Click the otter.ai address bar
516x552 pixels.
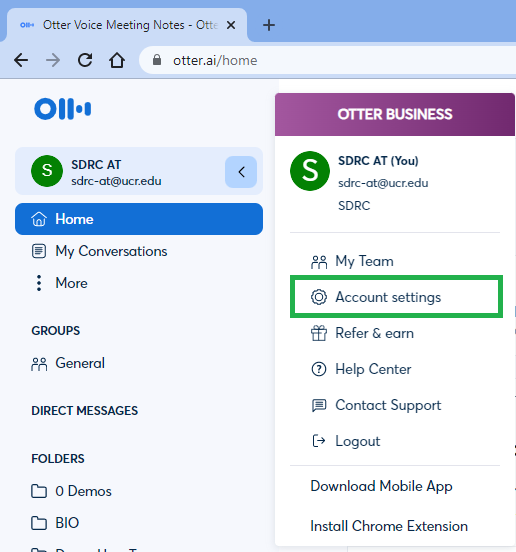tap(327, 60)
